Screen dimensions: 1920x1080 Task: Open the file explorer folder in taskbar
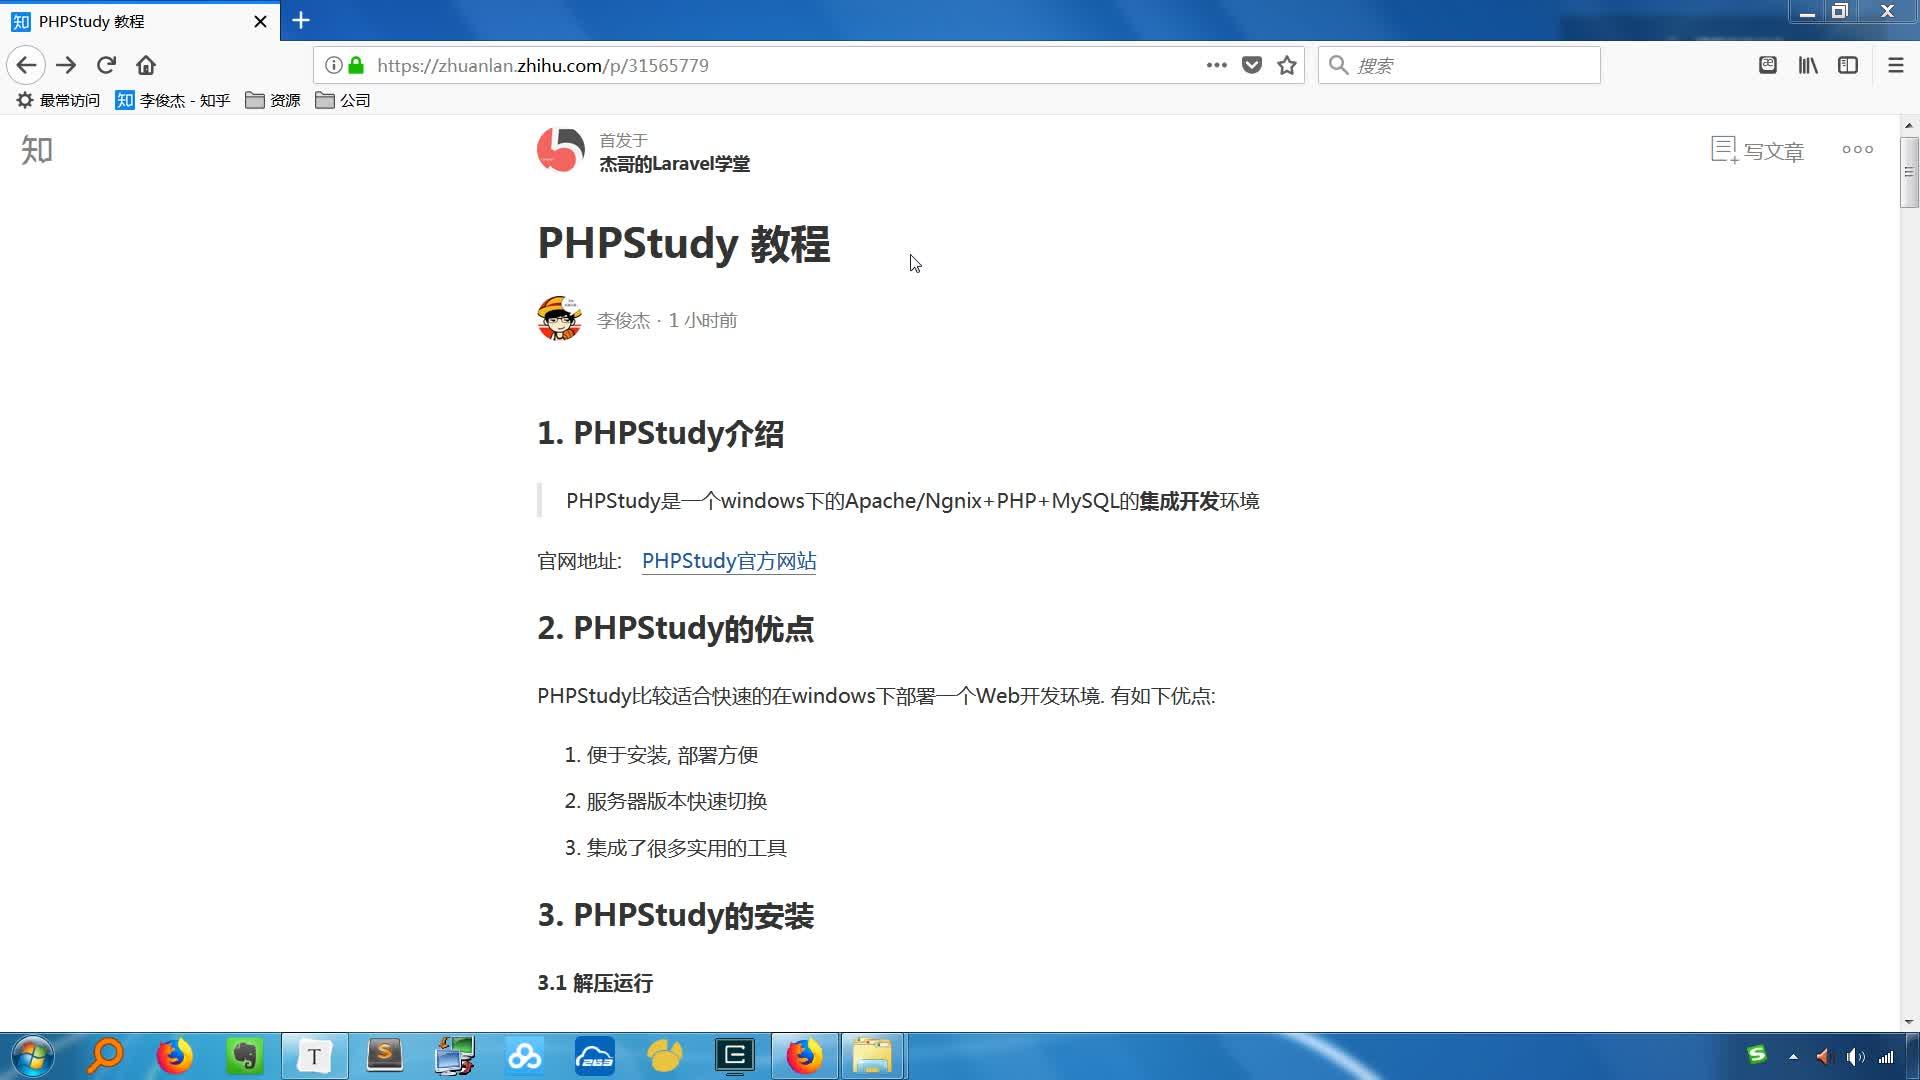pos(872,1056)
